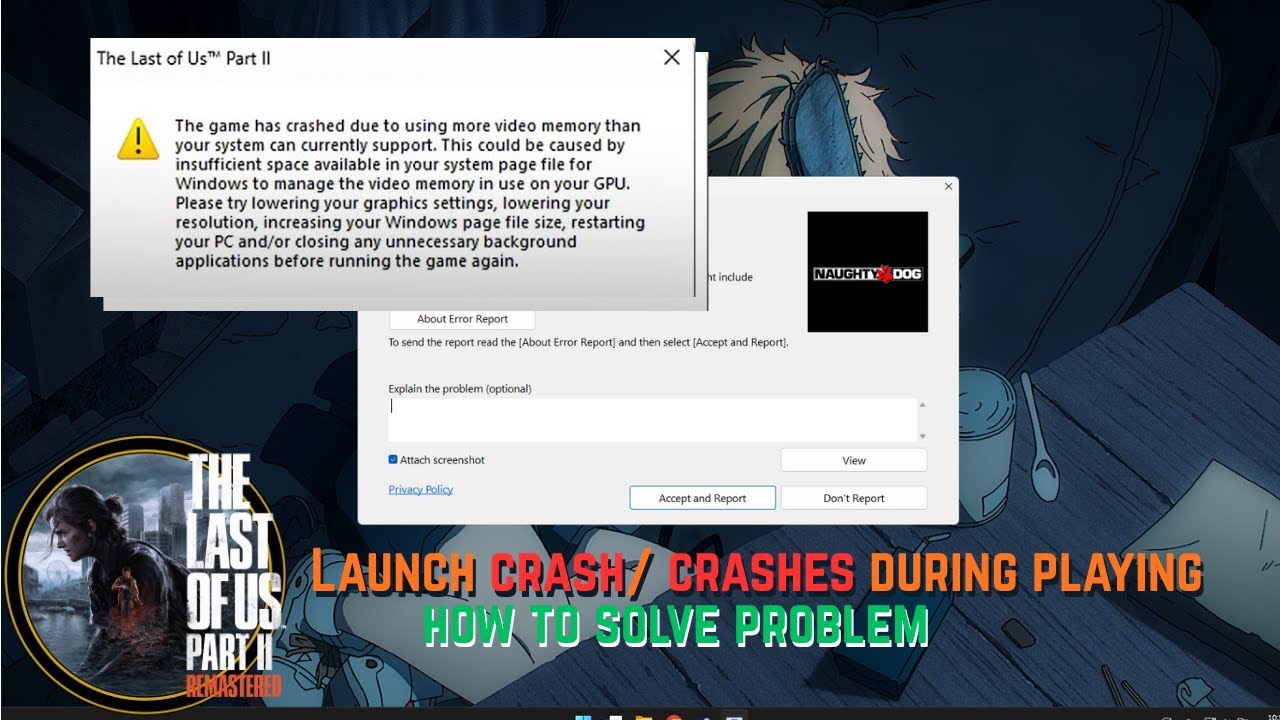Image resolution: width=1280 pixels, height=720 pixels.
Task: Uncheck the Attach screenshot checkbox
Action: point(393,460)
